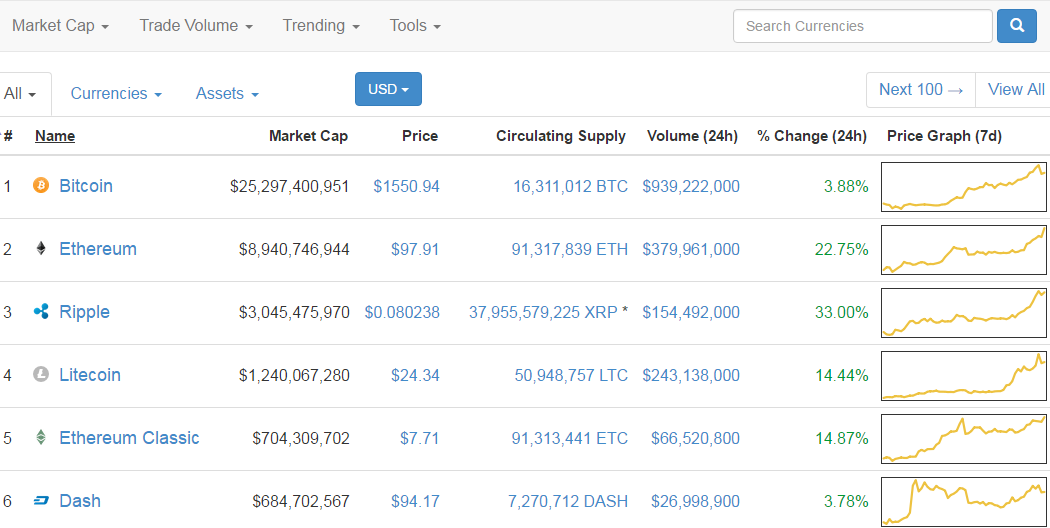The height and width of the screenshot is (528, 1050).
Task: Sort table by the Name column header
Action: click(x=55, y=136)
